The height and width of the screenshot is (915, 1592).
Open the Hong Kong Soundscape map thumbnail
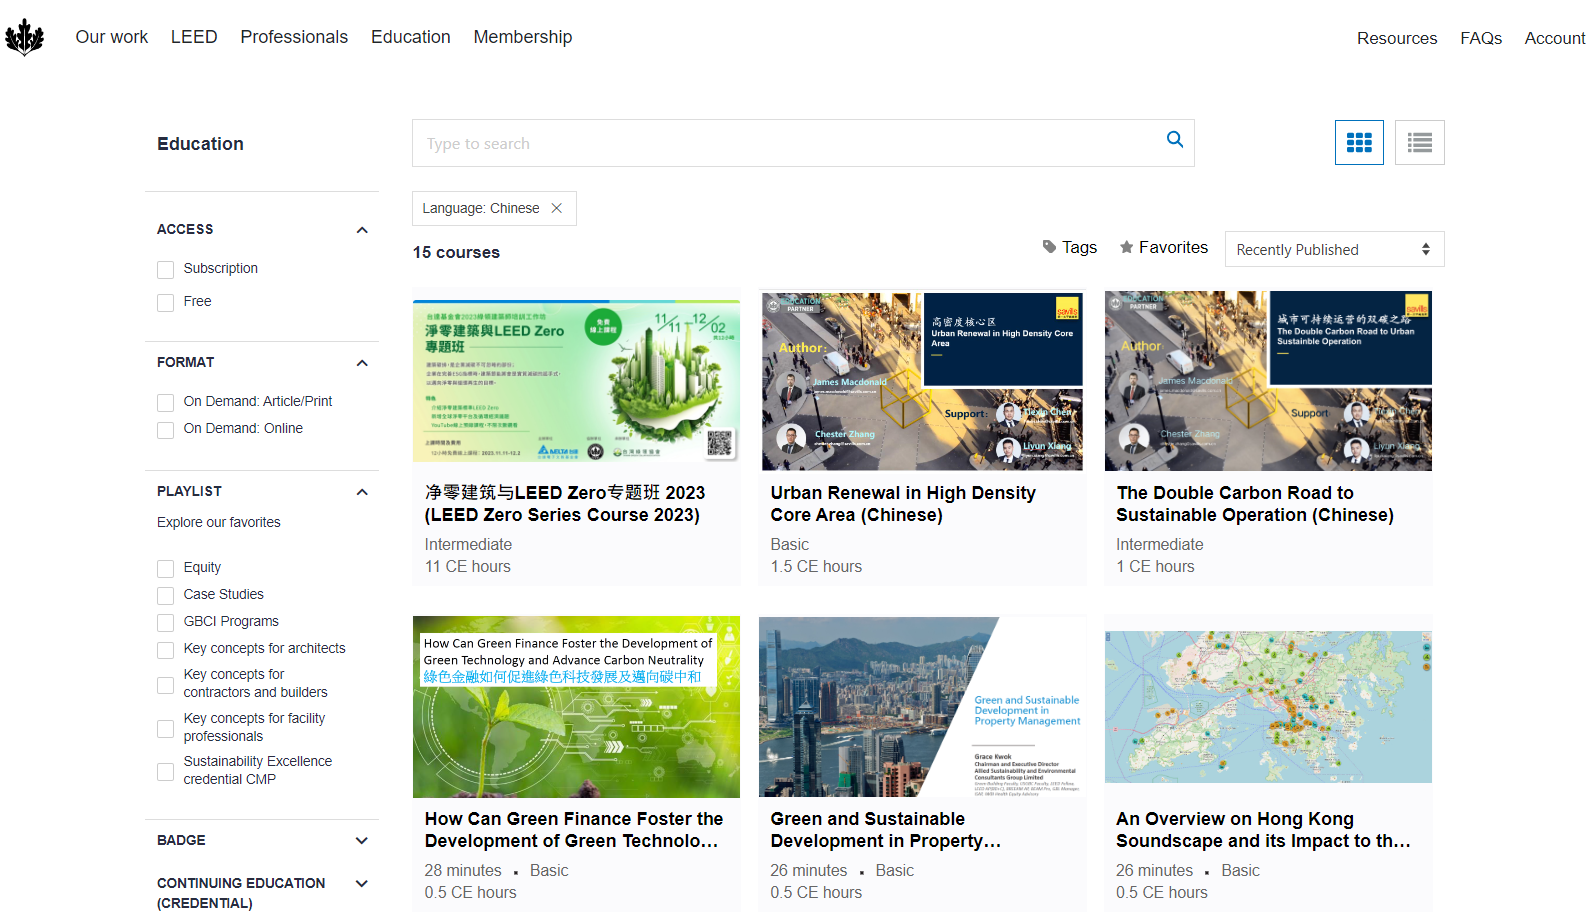tap(1267, 706)
